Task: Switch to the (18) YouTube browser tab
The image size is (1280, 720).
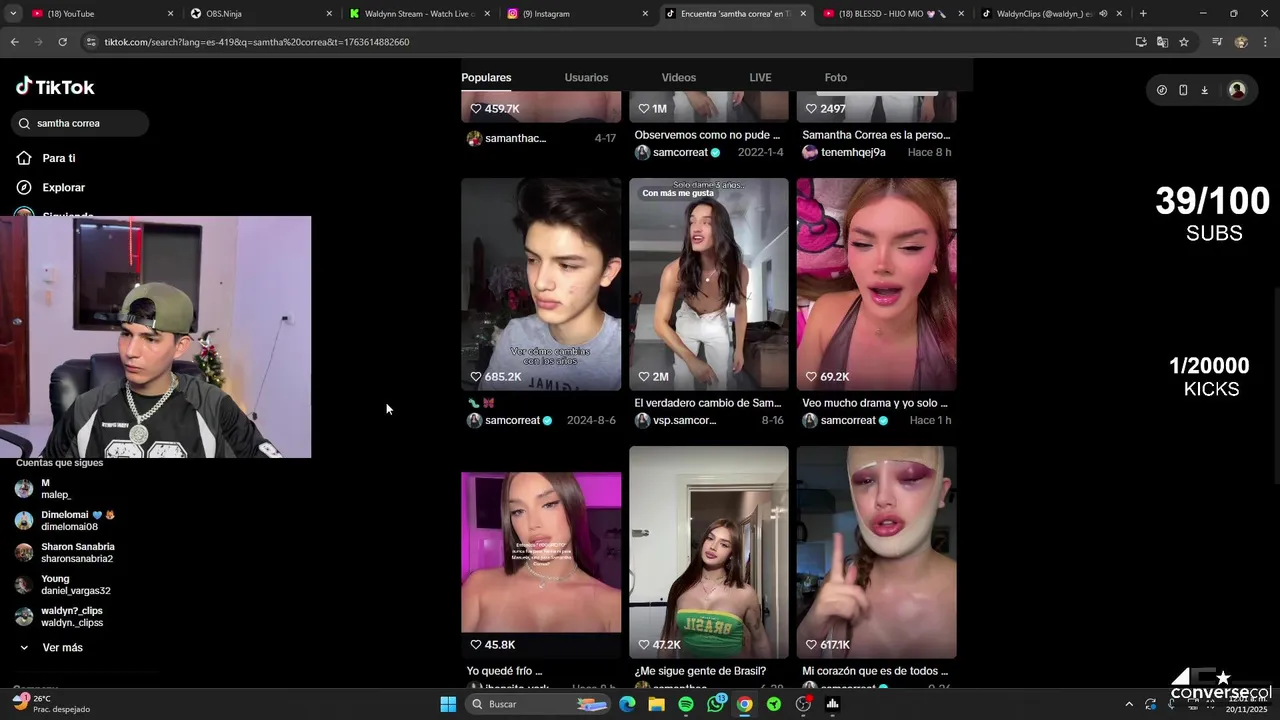Action: click(x=102, y=14)
